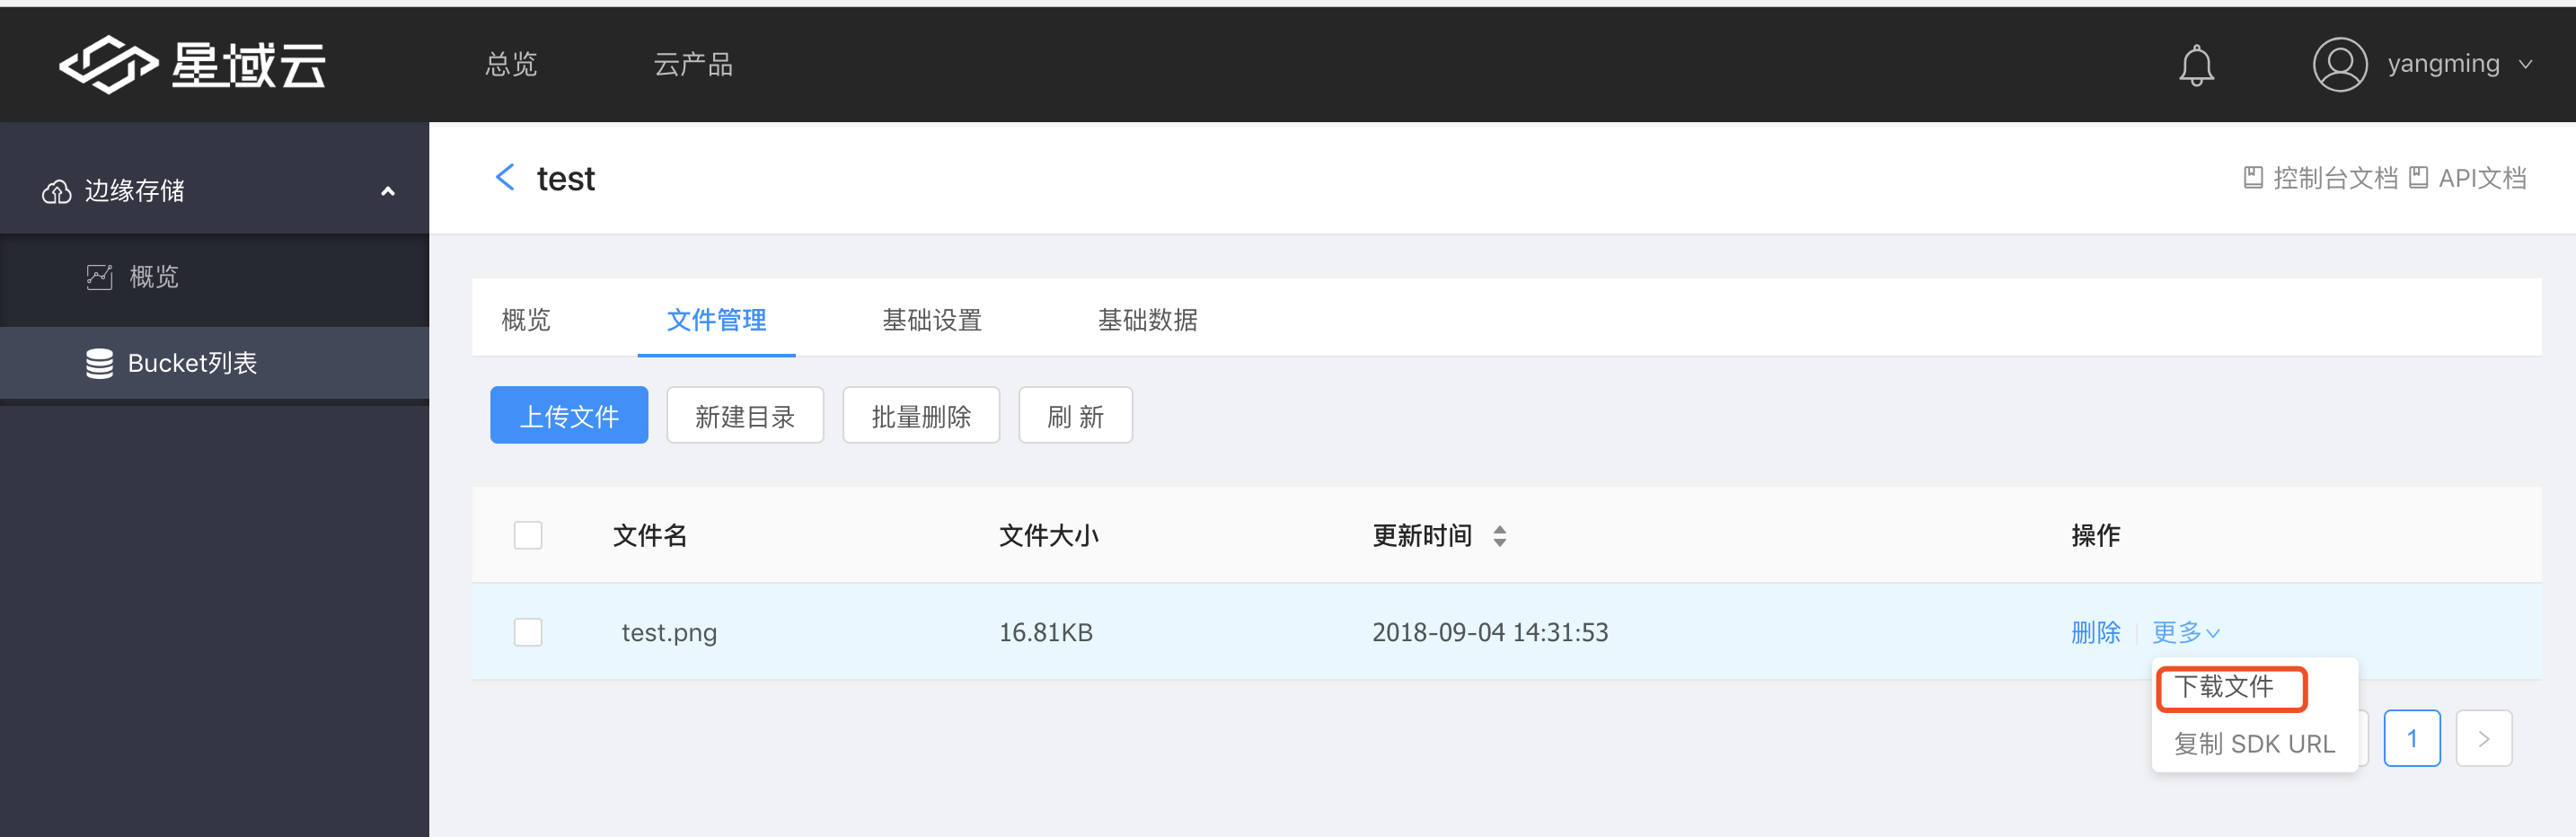Click the document icon beside API文档
The image size is (2576, 837).
2420,176
